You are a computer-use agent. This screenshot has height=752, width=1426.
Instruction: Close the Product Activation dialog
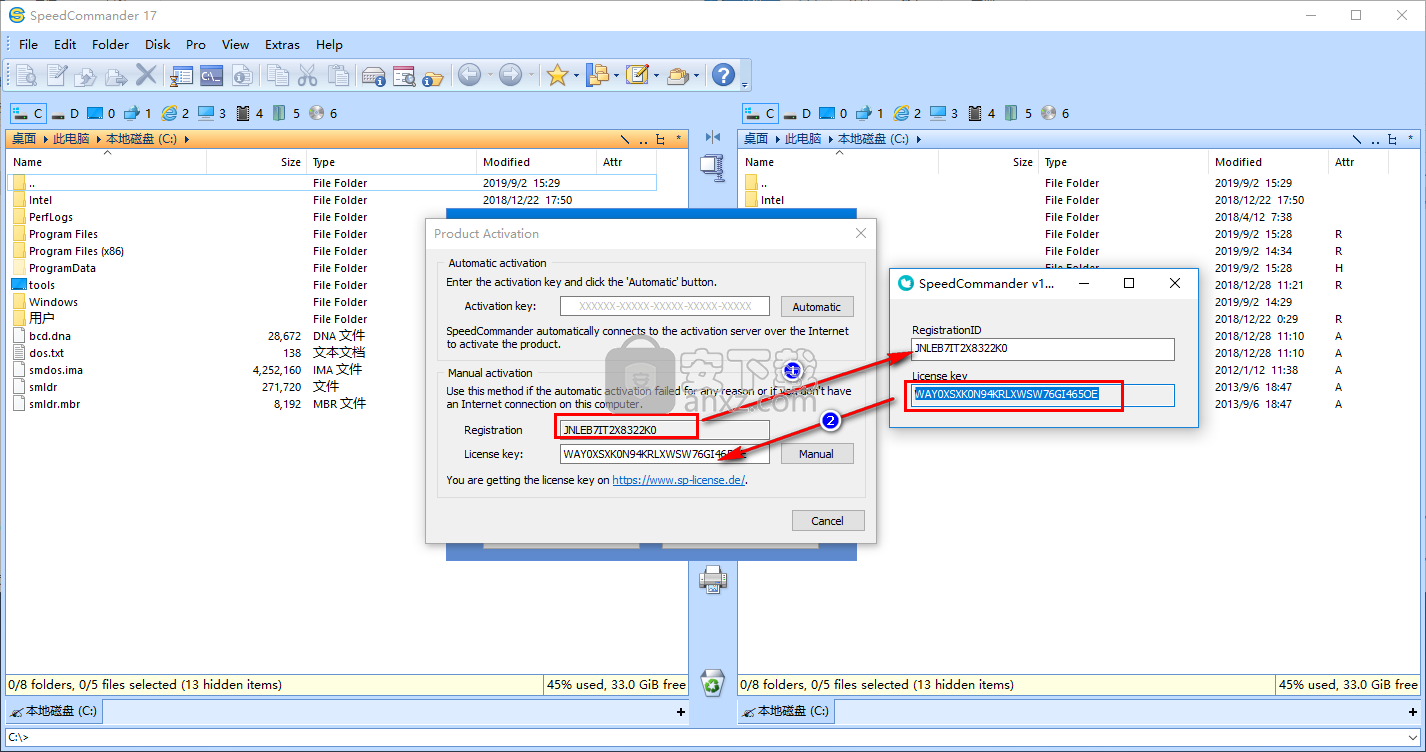pyautogui.click(x=861, y=233)
